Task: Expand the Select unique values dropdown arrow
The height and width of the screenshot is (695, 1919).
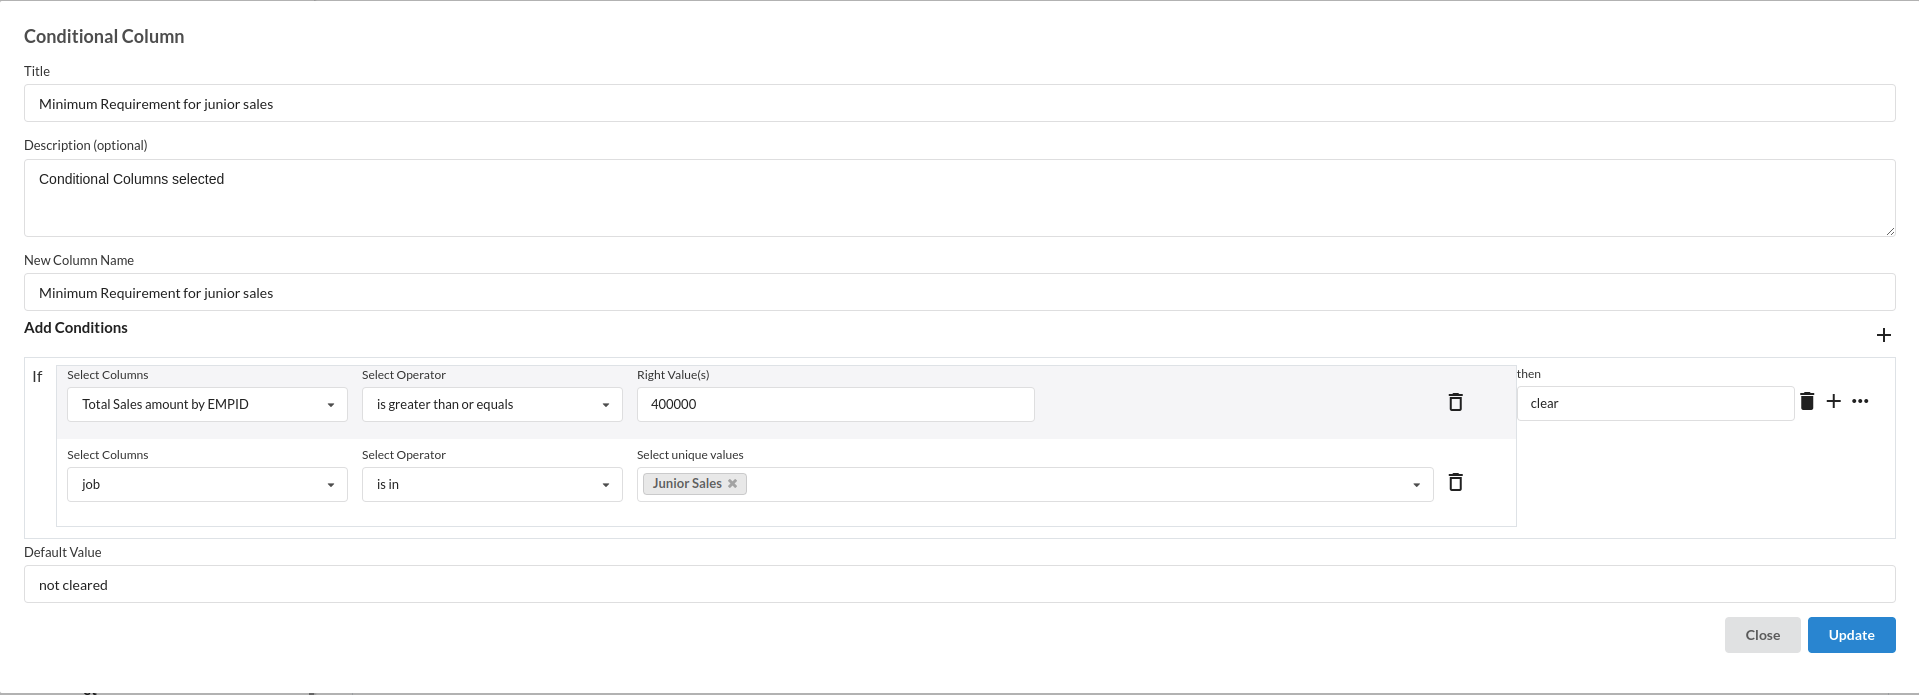Action: click(x=1415, y=485)
